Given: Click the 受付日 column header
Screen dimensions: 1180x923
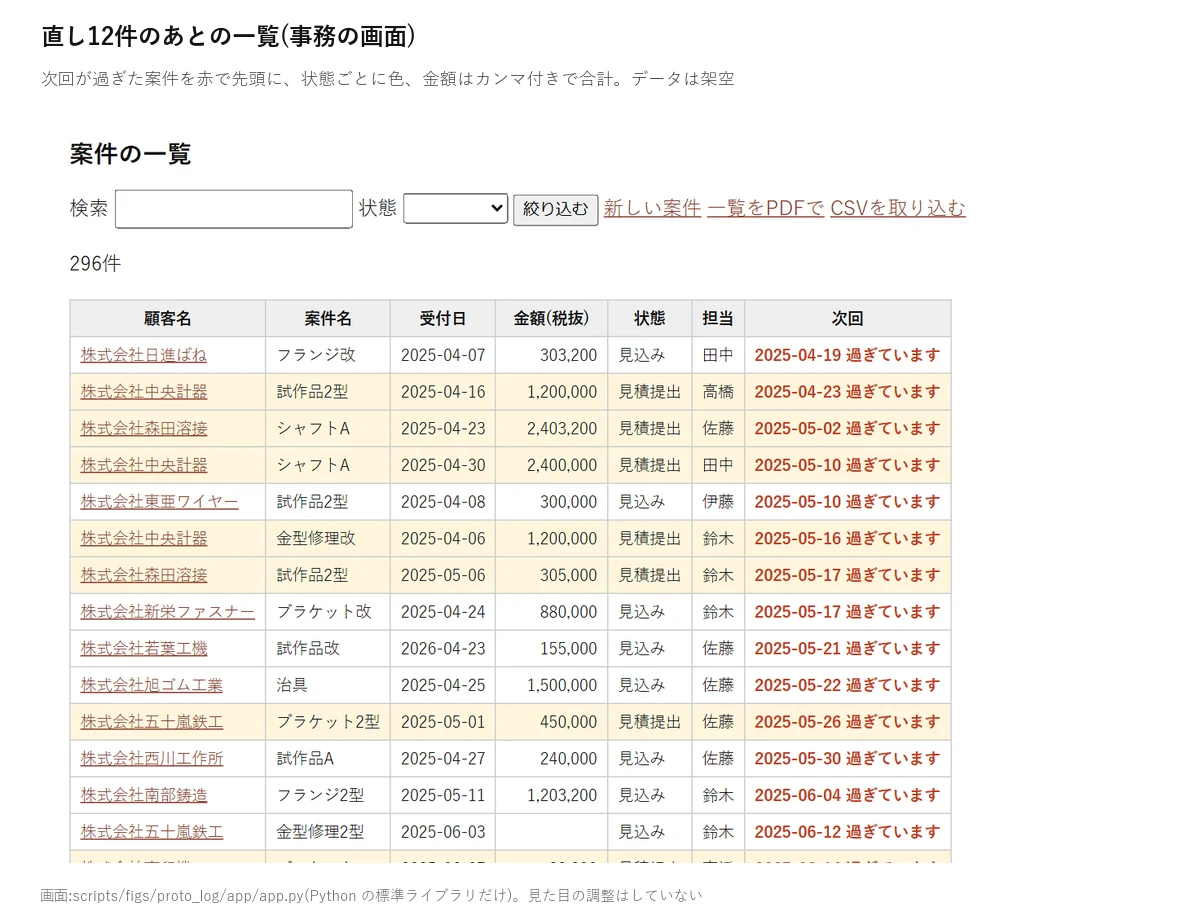Looking at the screenshot, I should point(442,318).
